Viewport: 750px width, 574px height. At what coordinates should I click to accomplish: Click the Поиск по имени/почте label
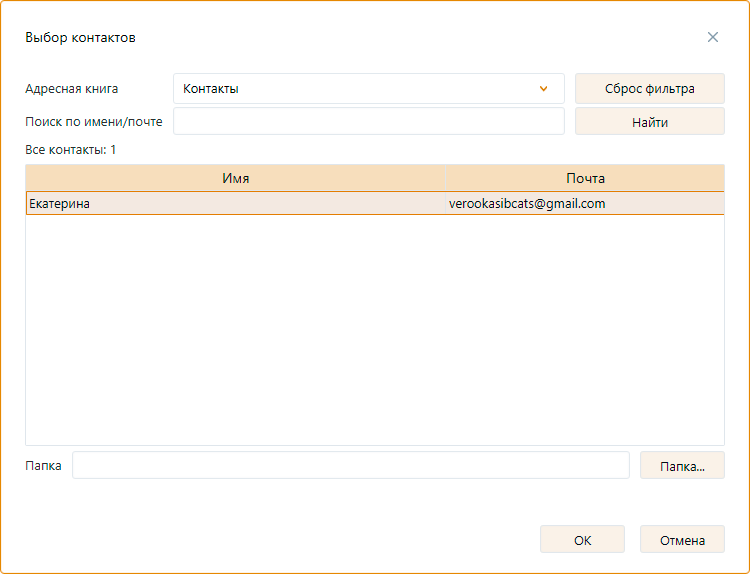(93, 122)
